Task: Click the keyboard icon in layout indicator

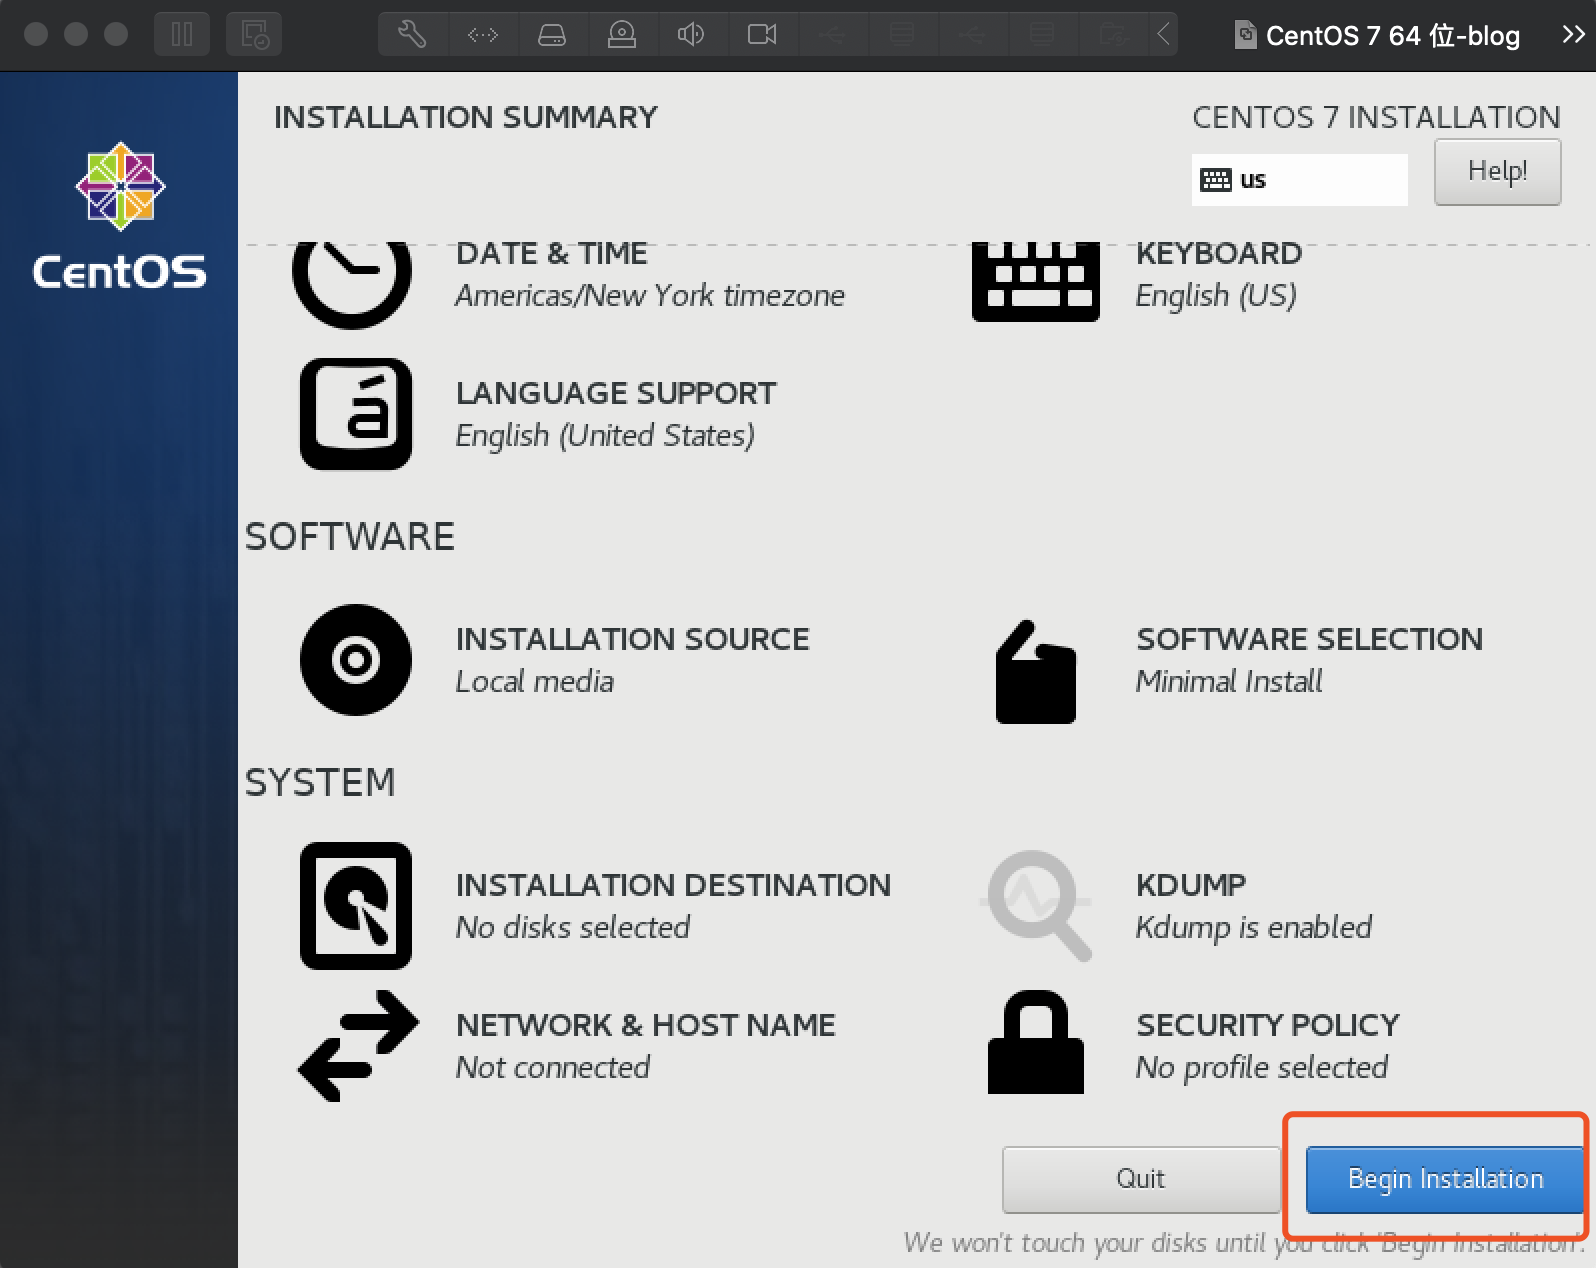Action: tap(1215, 180)
